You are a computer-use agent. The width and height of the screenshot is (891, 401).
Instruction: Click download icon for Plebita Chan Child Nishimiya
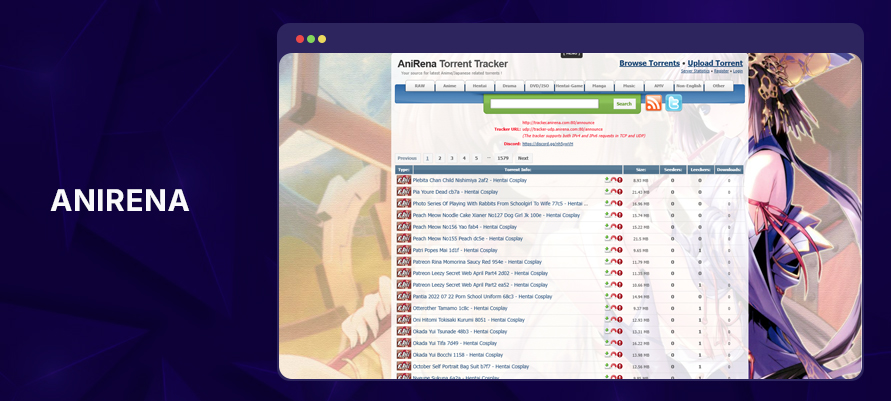(x=607, y=180)
